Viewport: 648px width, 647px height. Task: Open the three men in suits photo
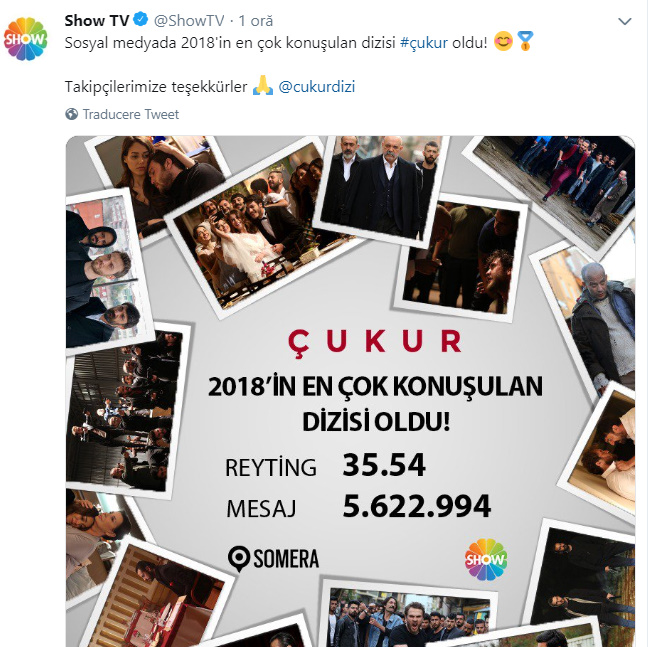tap(380, 190)
